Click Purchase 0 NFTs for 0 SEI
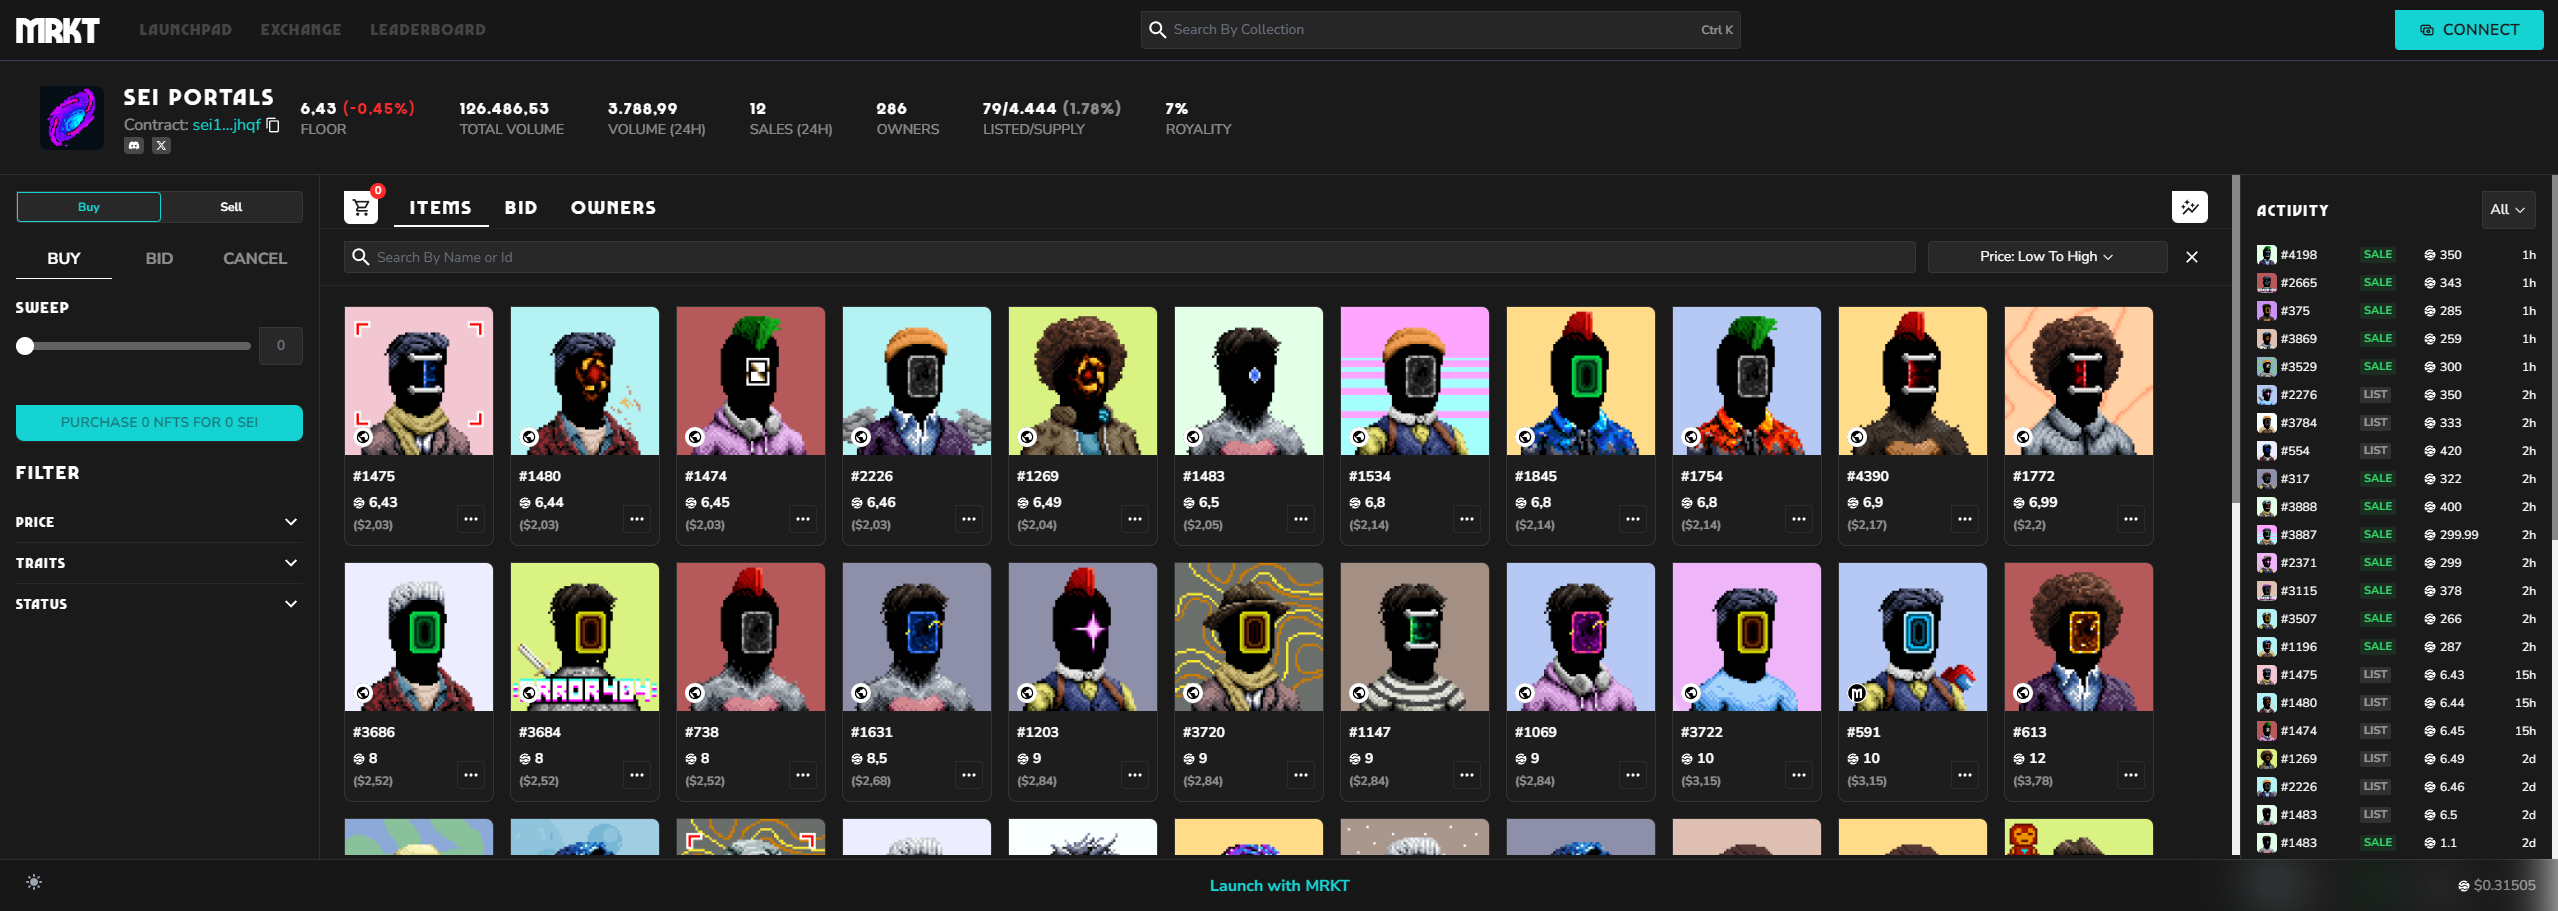Image resolution: width=2558 pixels, height=911 pixels. [x=159, y=423]
